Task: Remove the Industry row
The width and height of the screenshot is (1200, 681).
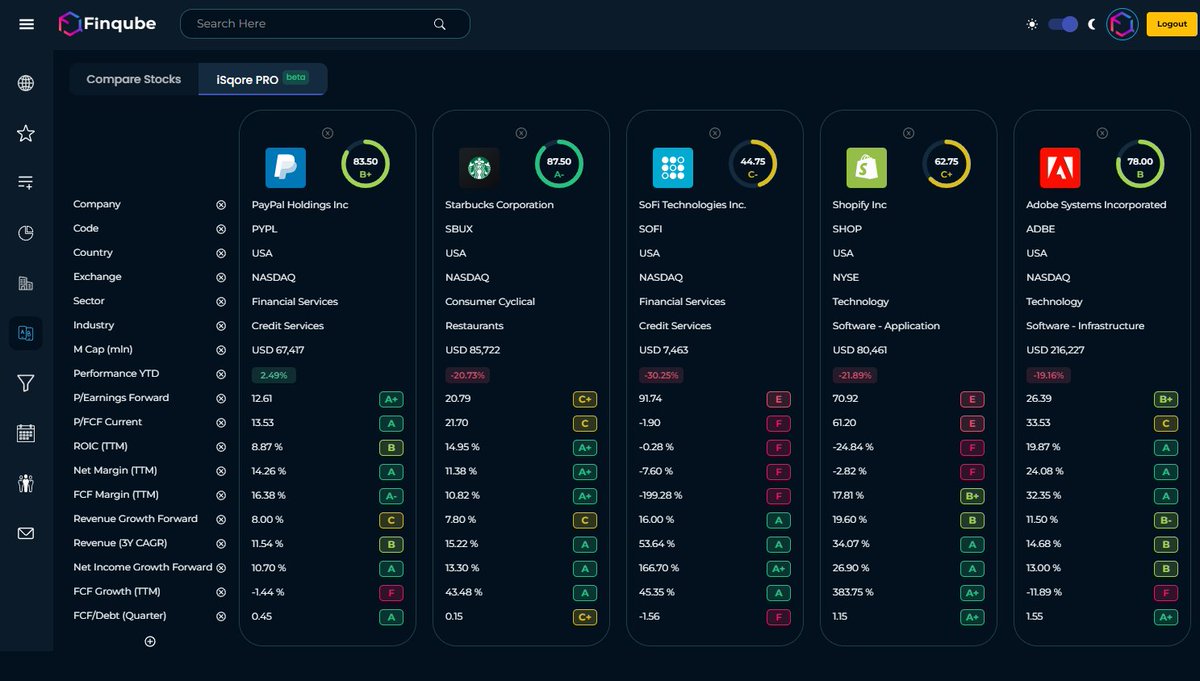Action: (x=221, y=326)
